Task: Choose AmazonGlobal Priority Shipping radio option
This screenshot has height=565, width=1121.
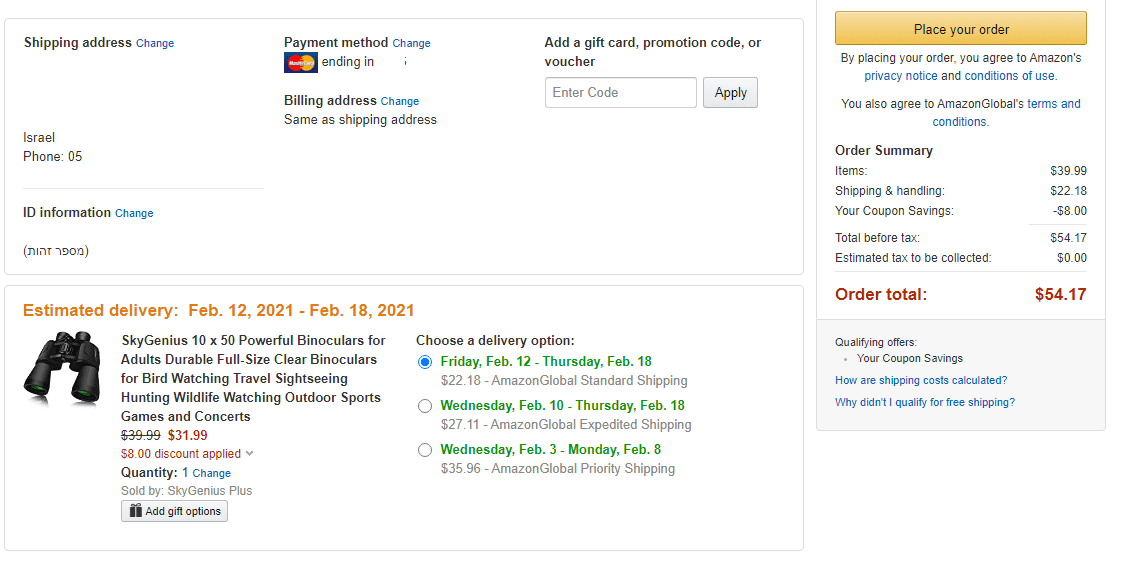Action: point(425,450)
